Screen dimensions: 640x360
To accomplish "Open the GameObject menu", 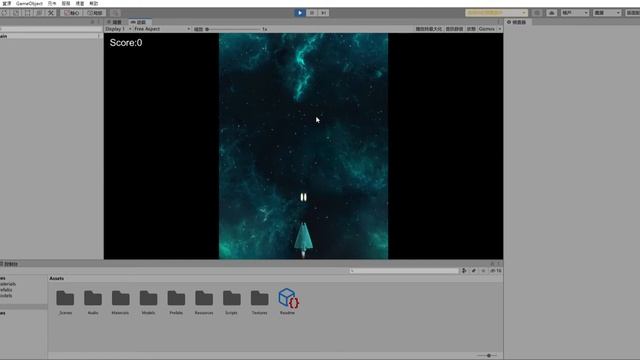I will (x=29, y=3).
